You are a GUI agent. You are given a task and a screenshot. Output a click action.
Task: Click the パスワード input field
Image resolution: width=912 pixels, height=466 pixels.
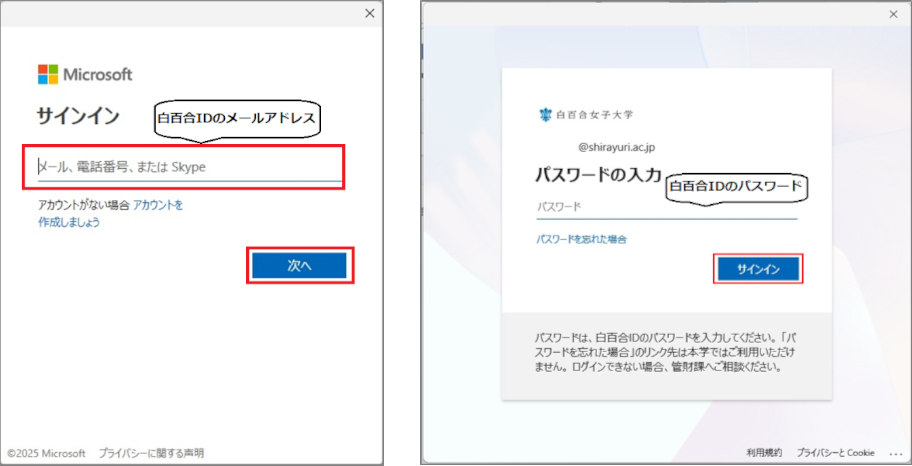666,207
